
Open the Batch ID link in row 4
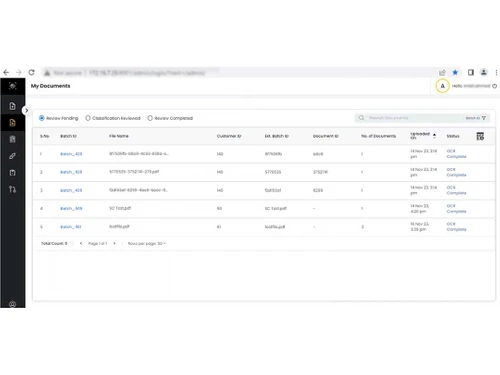click(71, 208)
